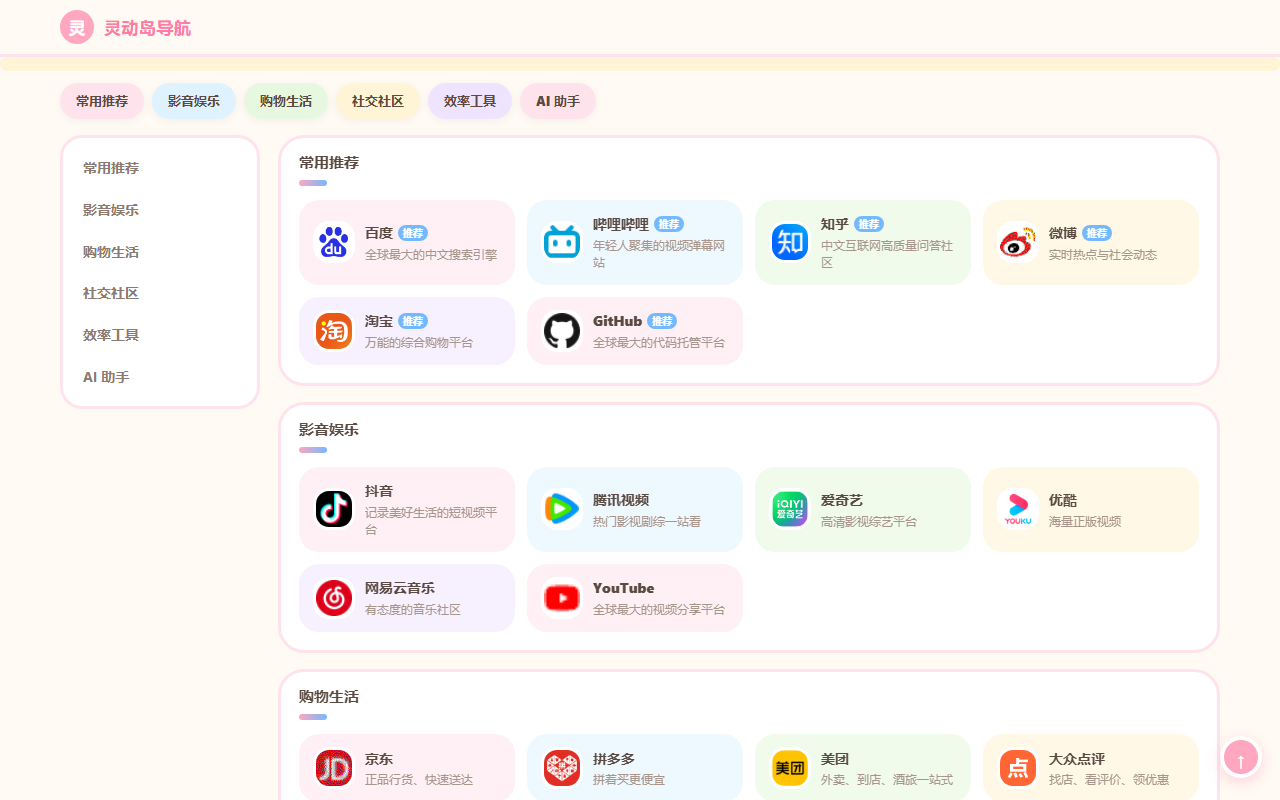The width and height of the screenshot is (1280, 800).
Task: Select the 社交社区 pill tab at top
Action: pos(378,101)
